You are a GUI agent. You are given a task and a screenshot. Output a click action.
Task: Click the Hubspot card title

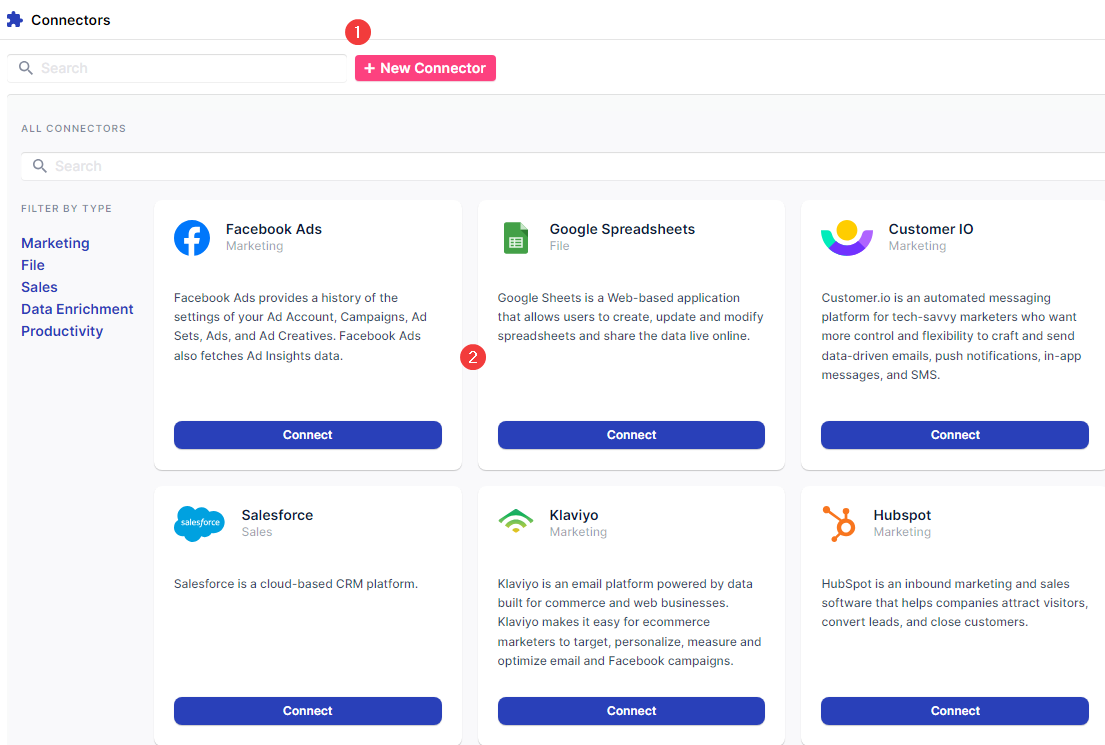point(903,515)
